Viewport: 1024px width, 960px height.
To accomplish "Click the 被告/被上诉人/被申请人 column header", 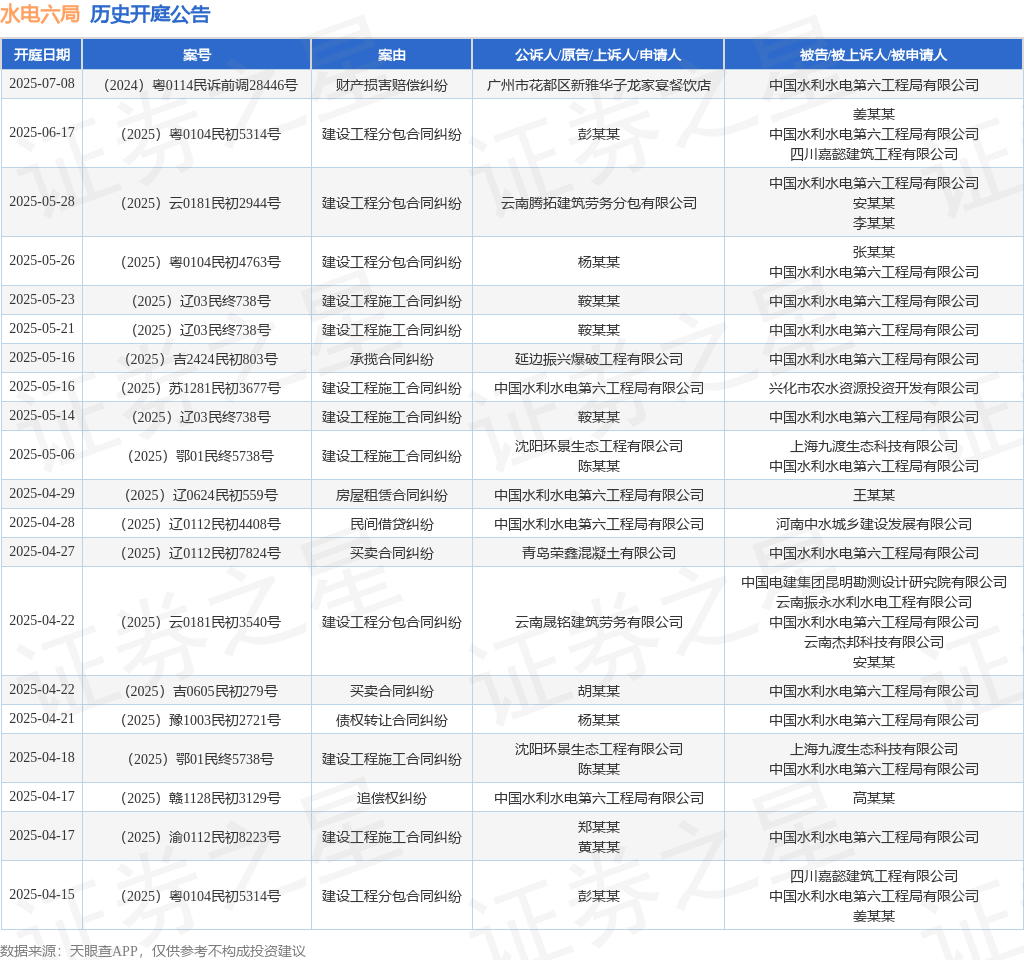I will [x=874, y=55].
